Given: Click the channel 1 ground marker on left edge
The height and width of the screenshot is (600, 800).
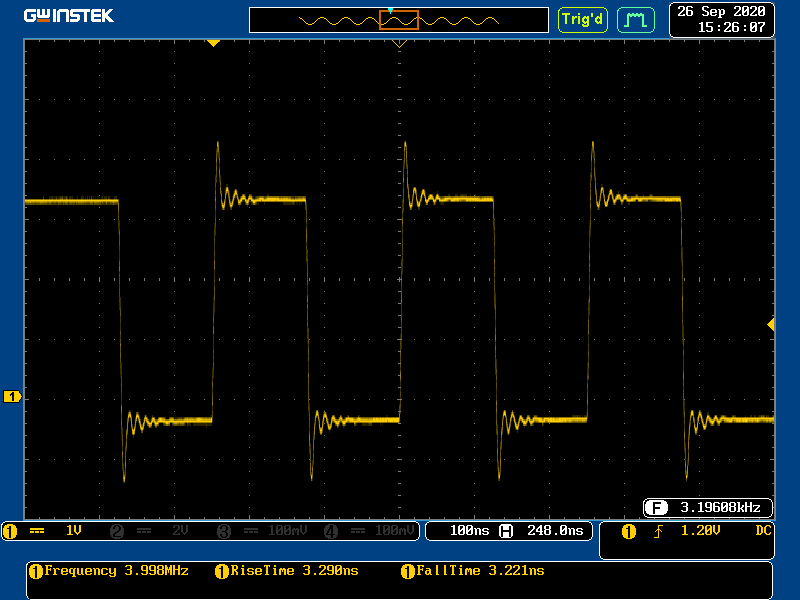Looking at the screenshot, I should (12, 397).
